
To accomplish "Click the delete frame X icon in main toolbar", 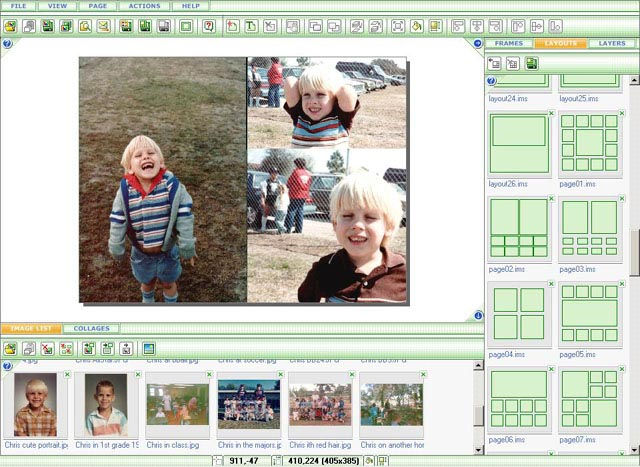I will point(270,27).
